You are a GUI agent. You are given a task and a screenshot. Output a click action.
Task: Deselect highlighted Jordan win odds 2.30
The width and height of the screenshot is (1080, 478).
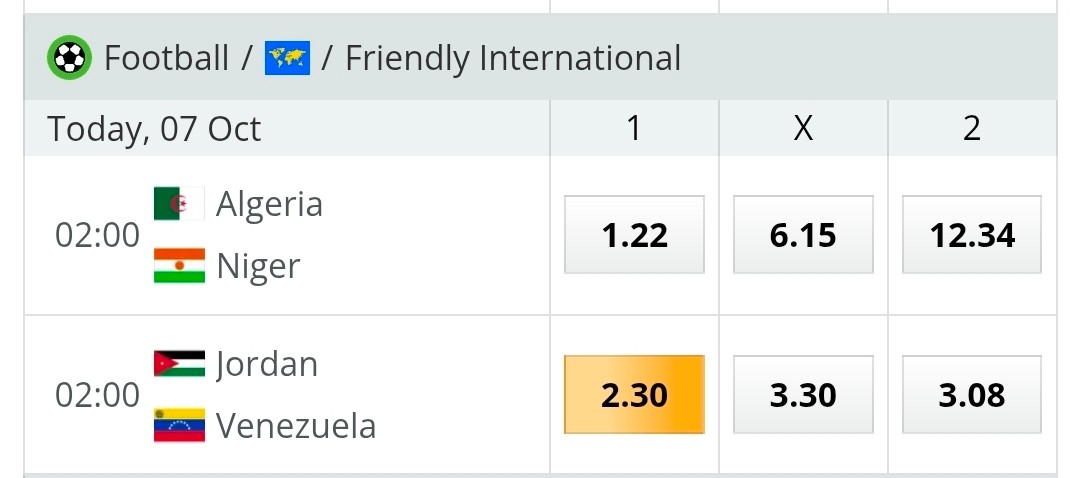click(634, 395)
